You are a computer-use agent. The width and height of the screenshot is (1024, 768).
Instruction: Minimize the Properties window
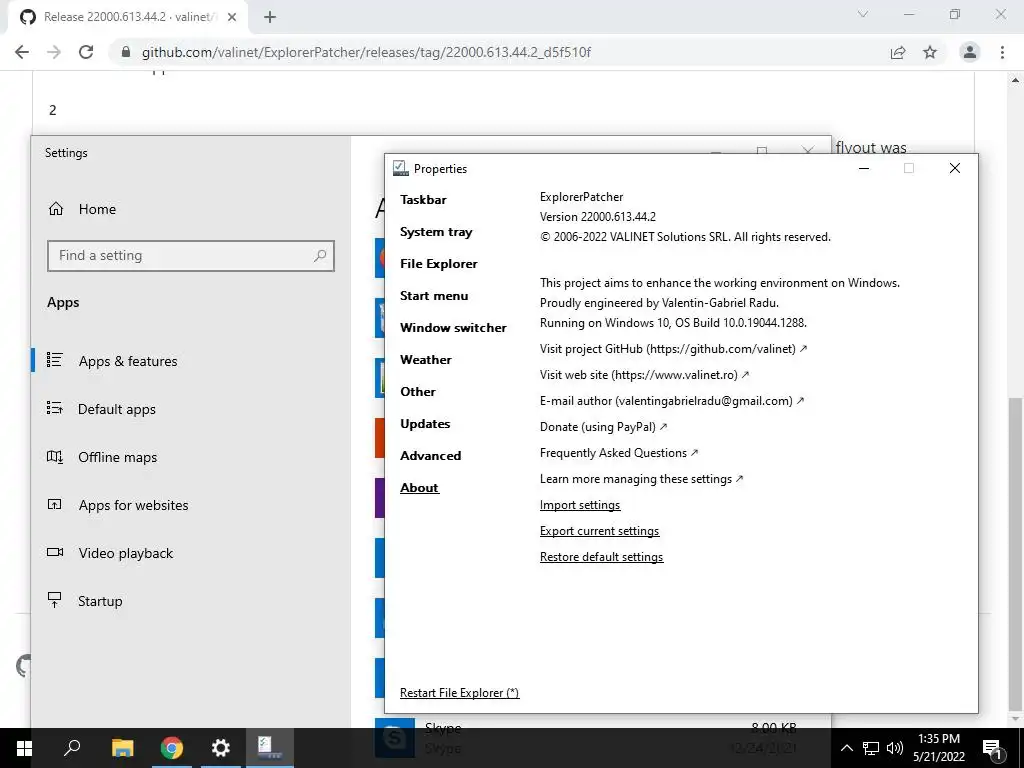pyautogui.click(x=864, y=168)
